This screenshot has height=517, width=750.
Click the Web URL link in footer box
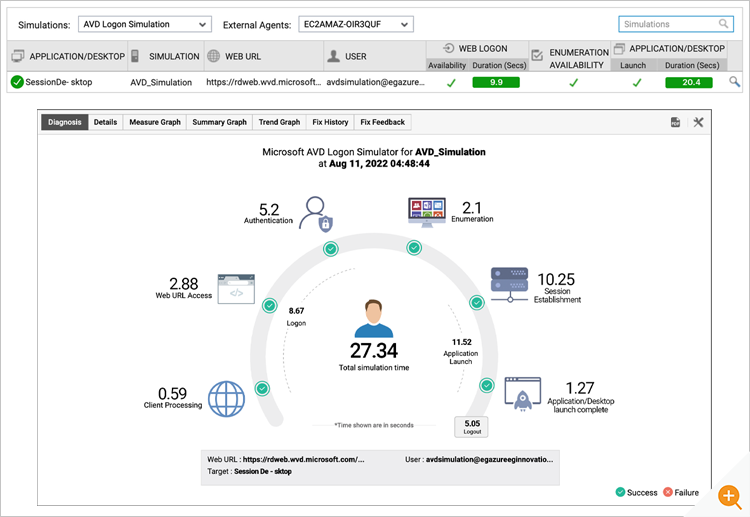coord(303,459)
